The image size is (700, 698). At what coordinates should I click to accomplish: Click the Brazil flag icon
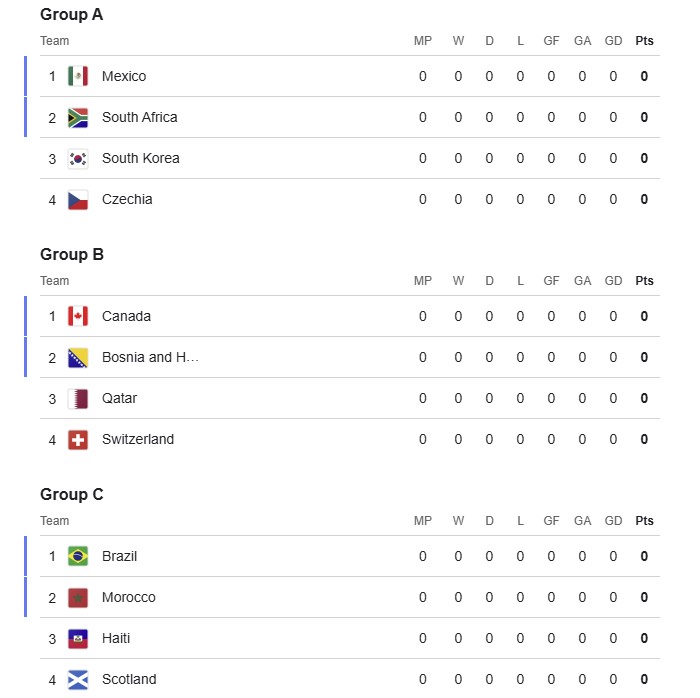[78, 556]
